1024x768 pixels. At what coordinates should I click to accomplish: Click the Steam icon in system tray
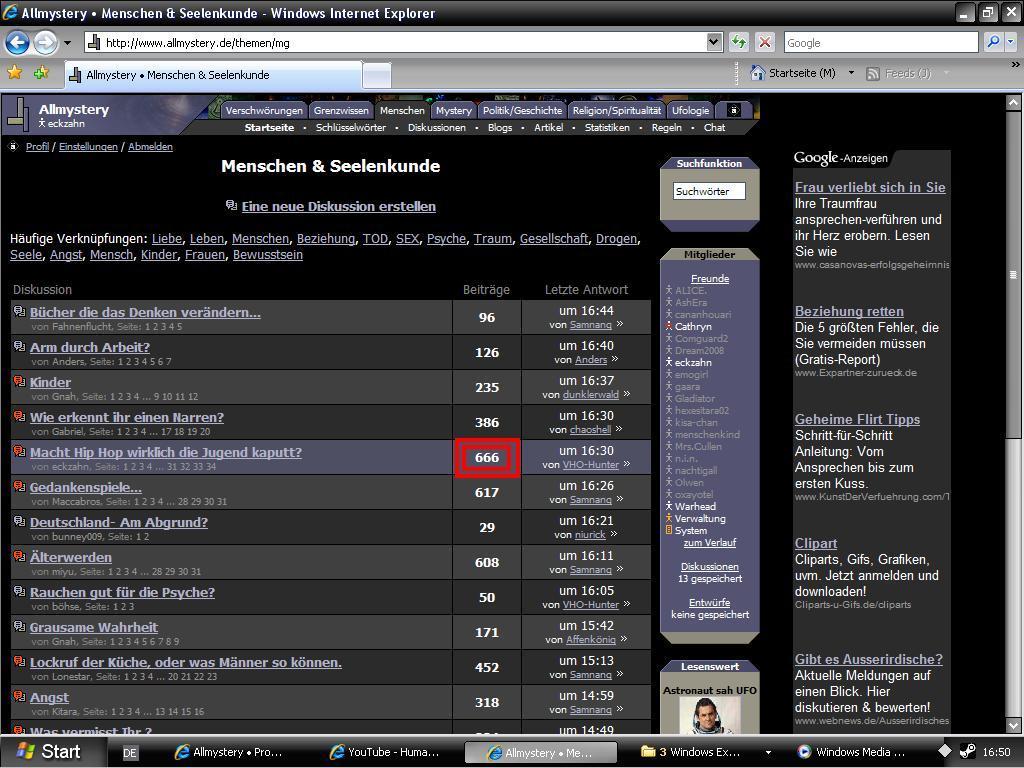tap(967, 752)
